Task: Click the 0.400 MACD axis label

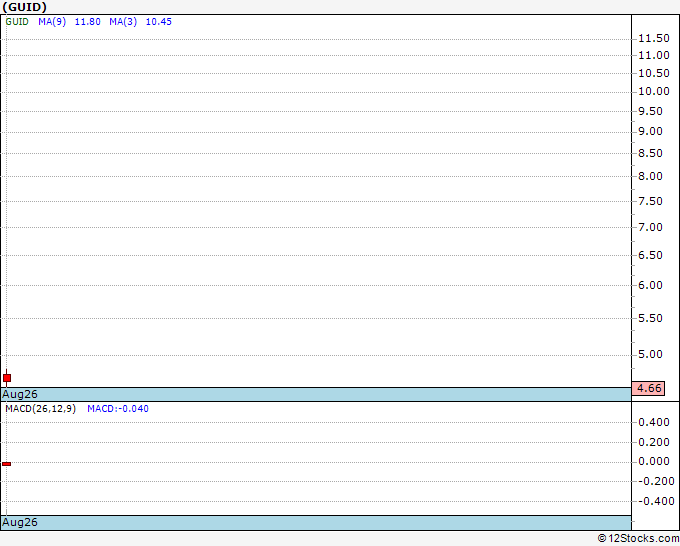Action: point(654,422)
